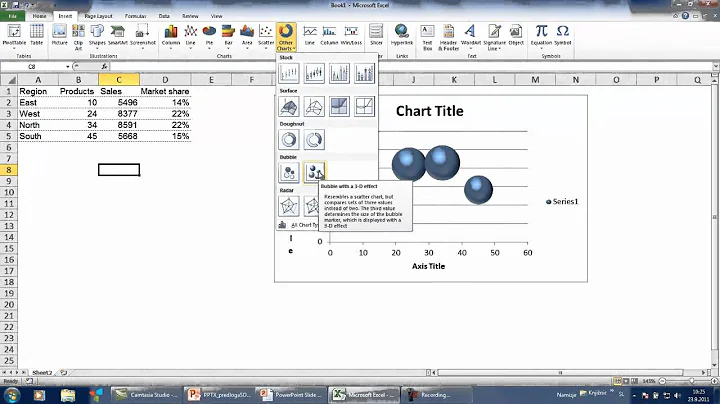This screenshot has height=404, width=720.
Task: Click the Name Box showing C8
Action: [32, 67]
